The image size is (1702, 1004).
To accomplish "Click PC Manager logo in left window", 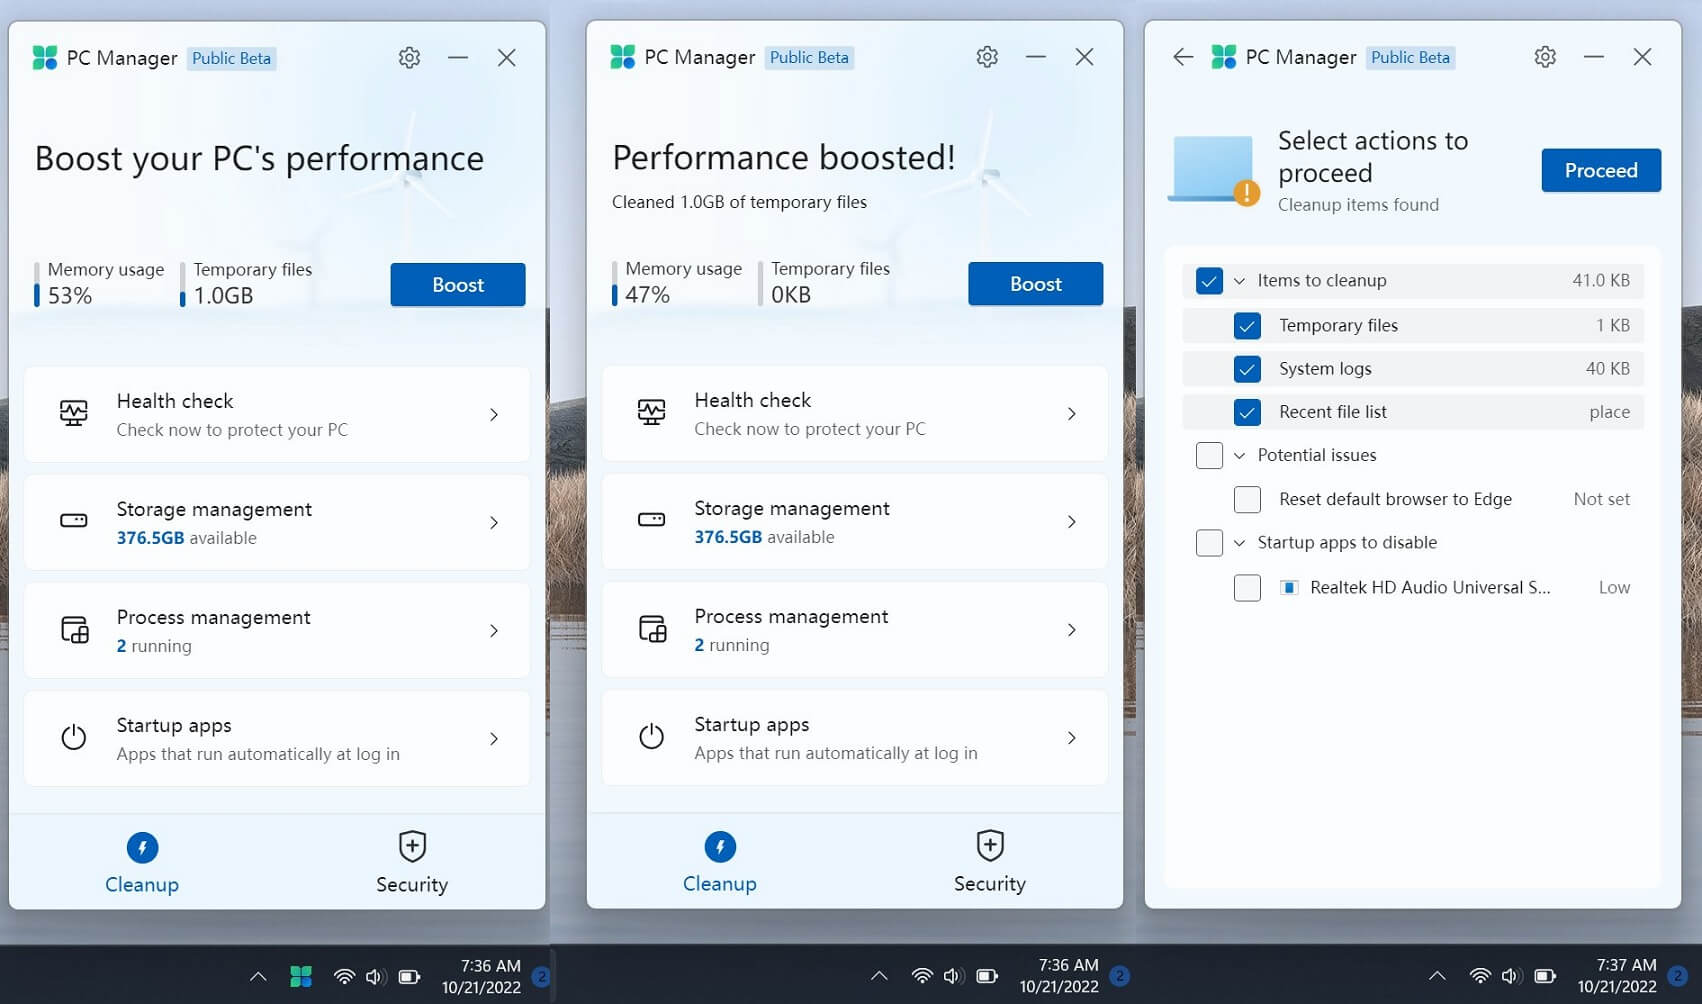I will coord(45,58).
